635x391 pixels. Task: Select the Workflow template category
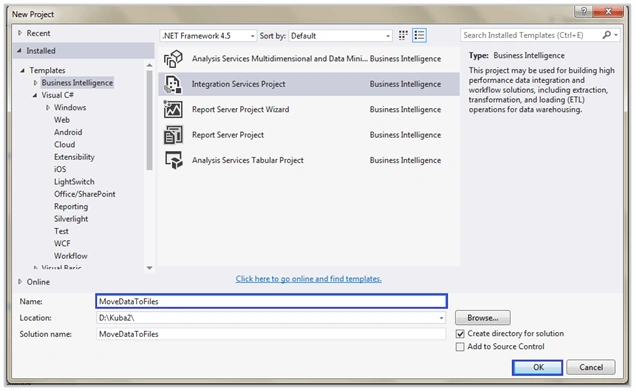click(x=70, y=256)
